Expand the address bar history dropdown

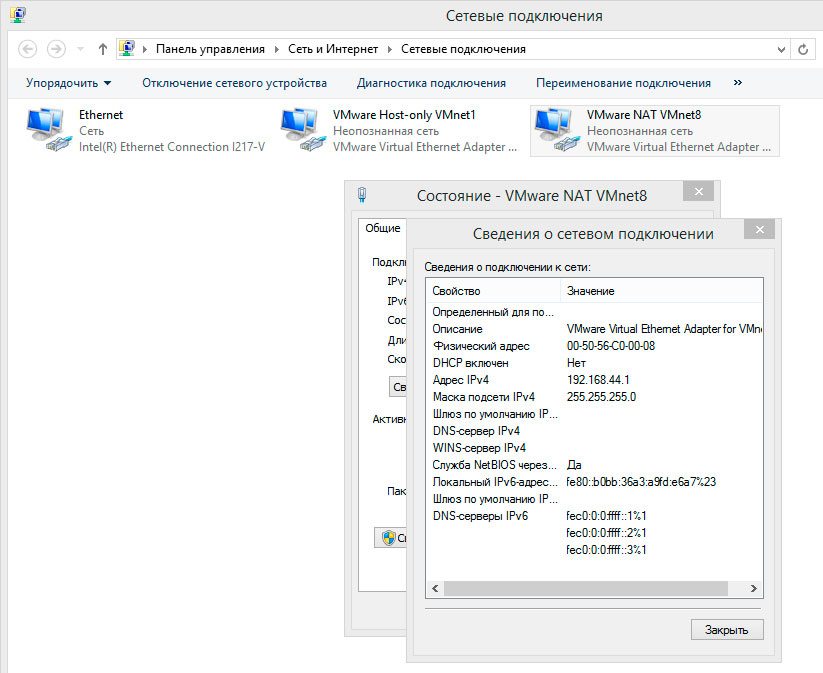(781, 49)
